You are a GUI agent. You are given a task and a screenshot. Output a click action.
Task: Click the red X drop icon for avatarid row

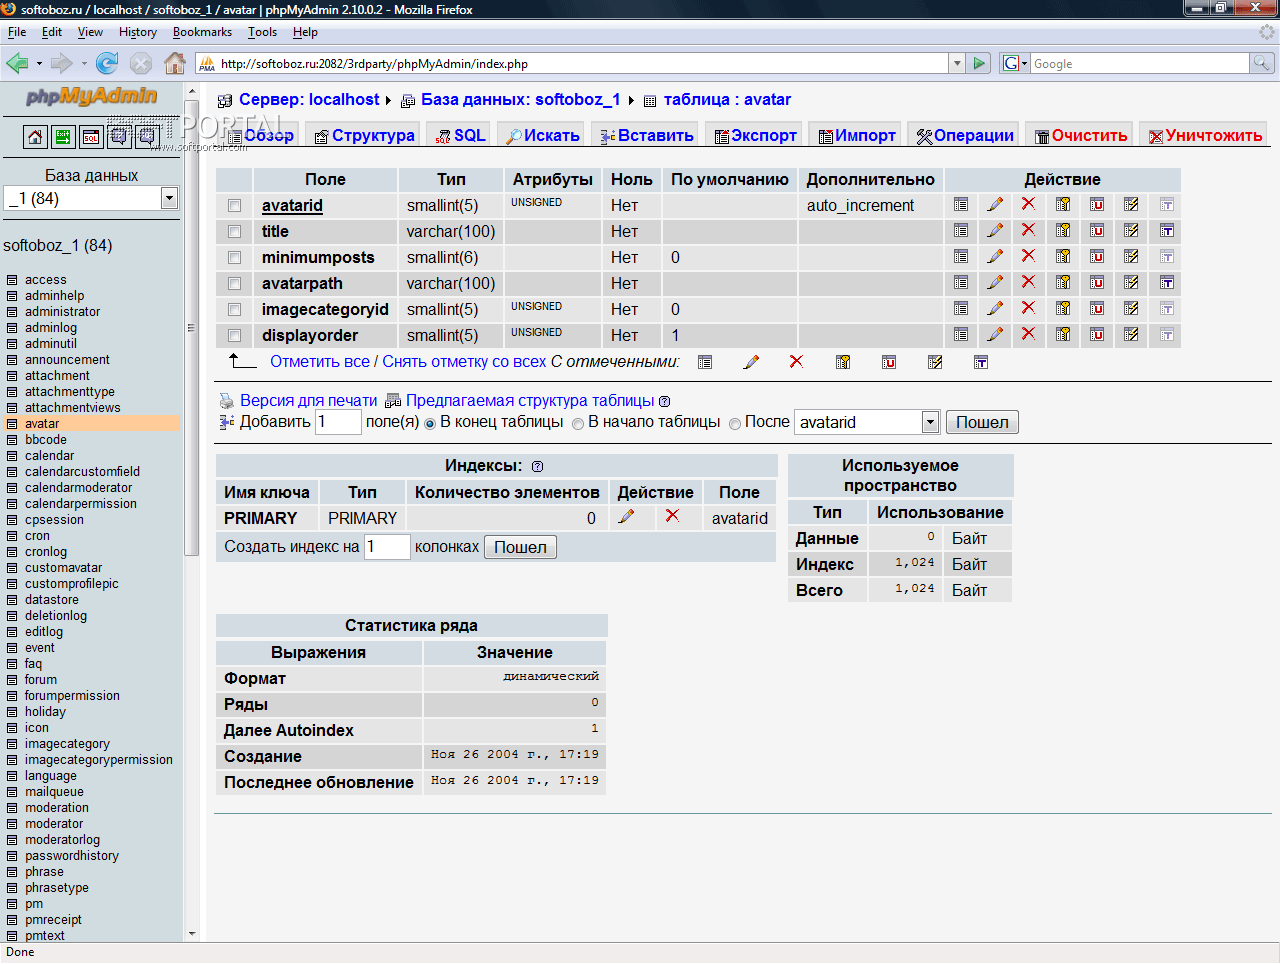click(1028, 204)
